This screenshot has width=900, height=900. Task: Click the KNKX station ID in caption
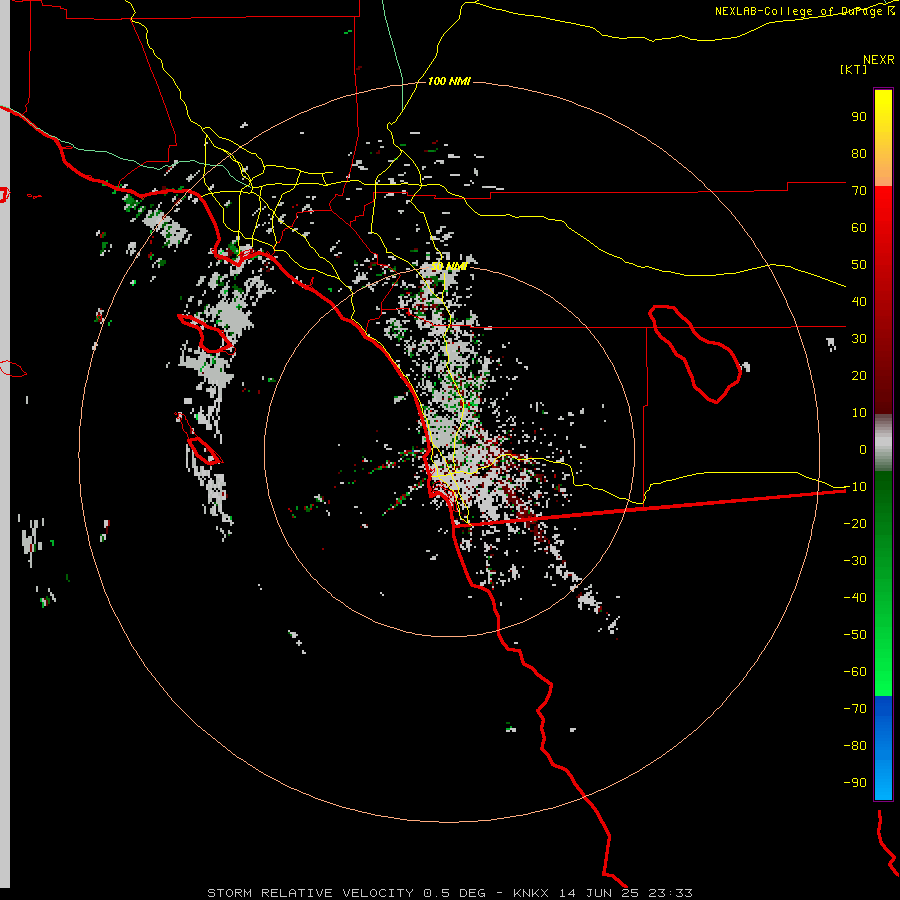(531, 893)
